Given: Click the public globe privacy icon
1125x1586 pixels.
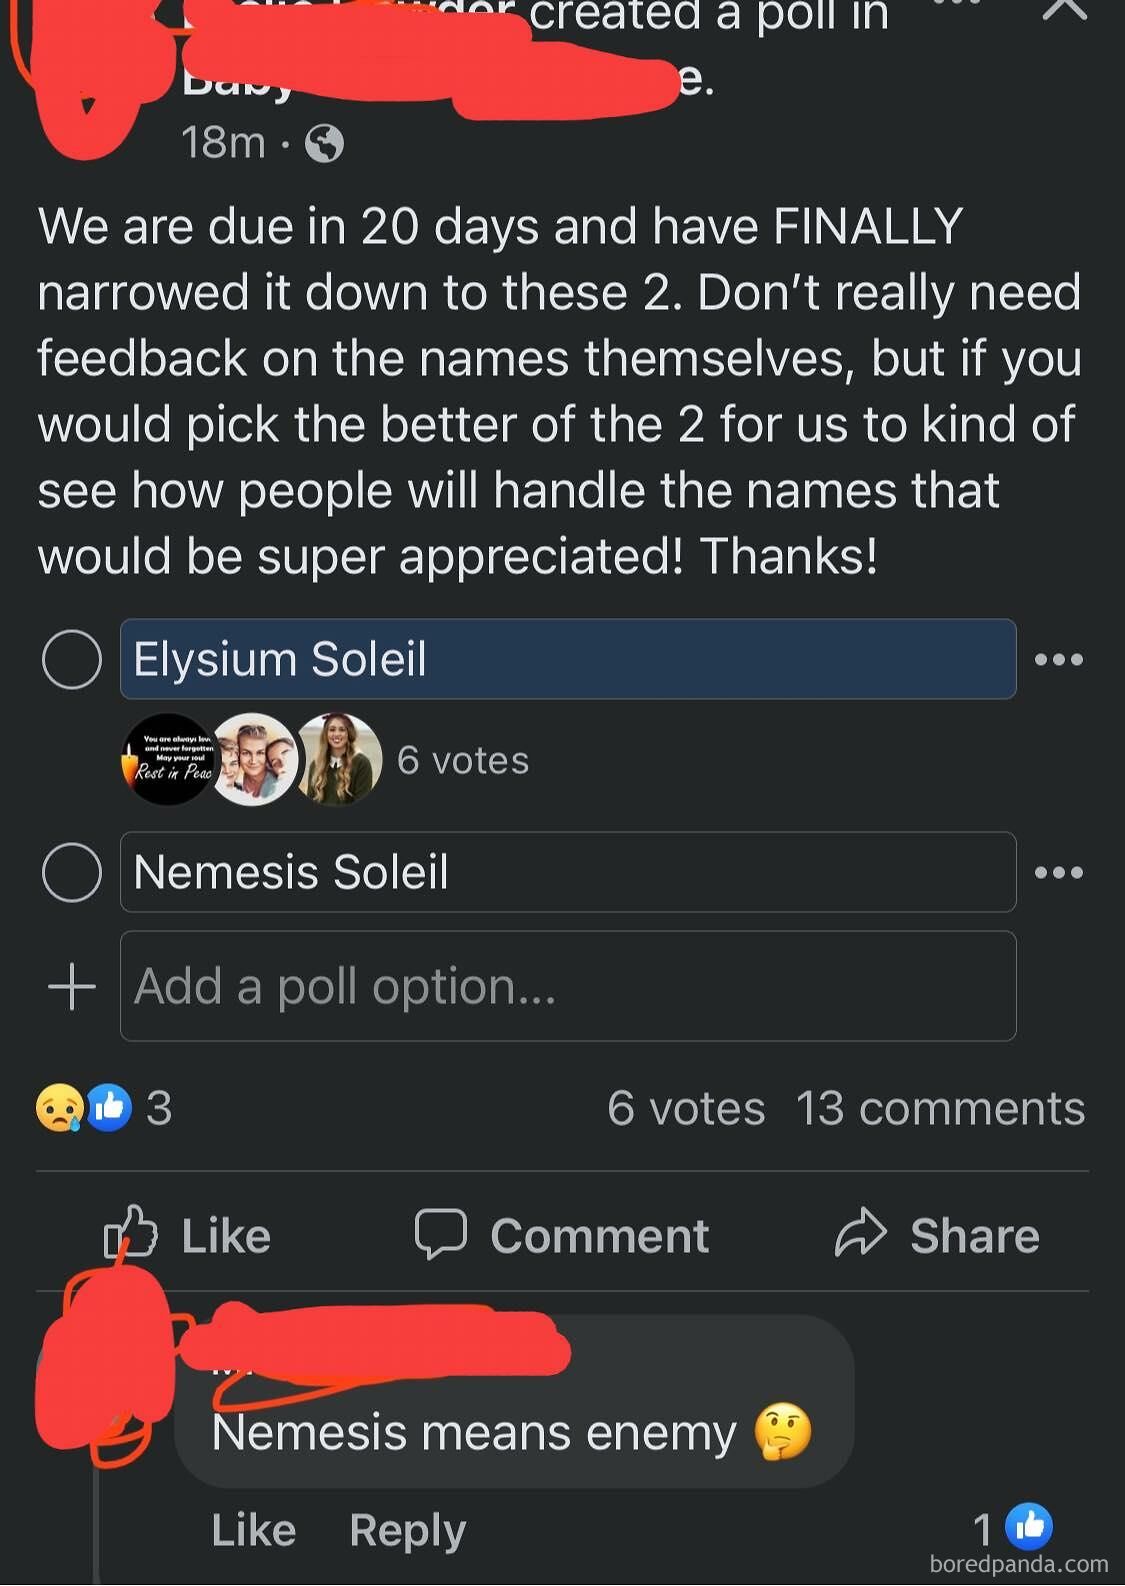Looking at the screenshot, I should coord(324,144).
